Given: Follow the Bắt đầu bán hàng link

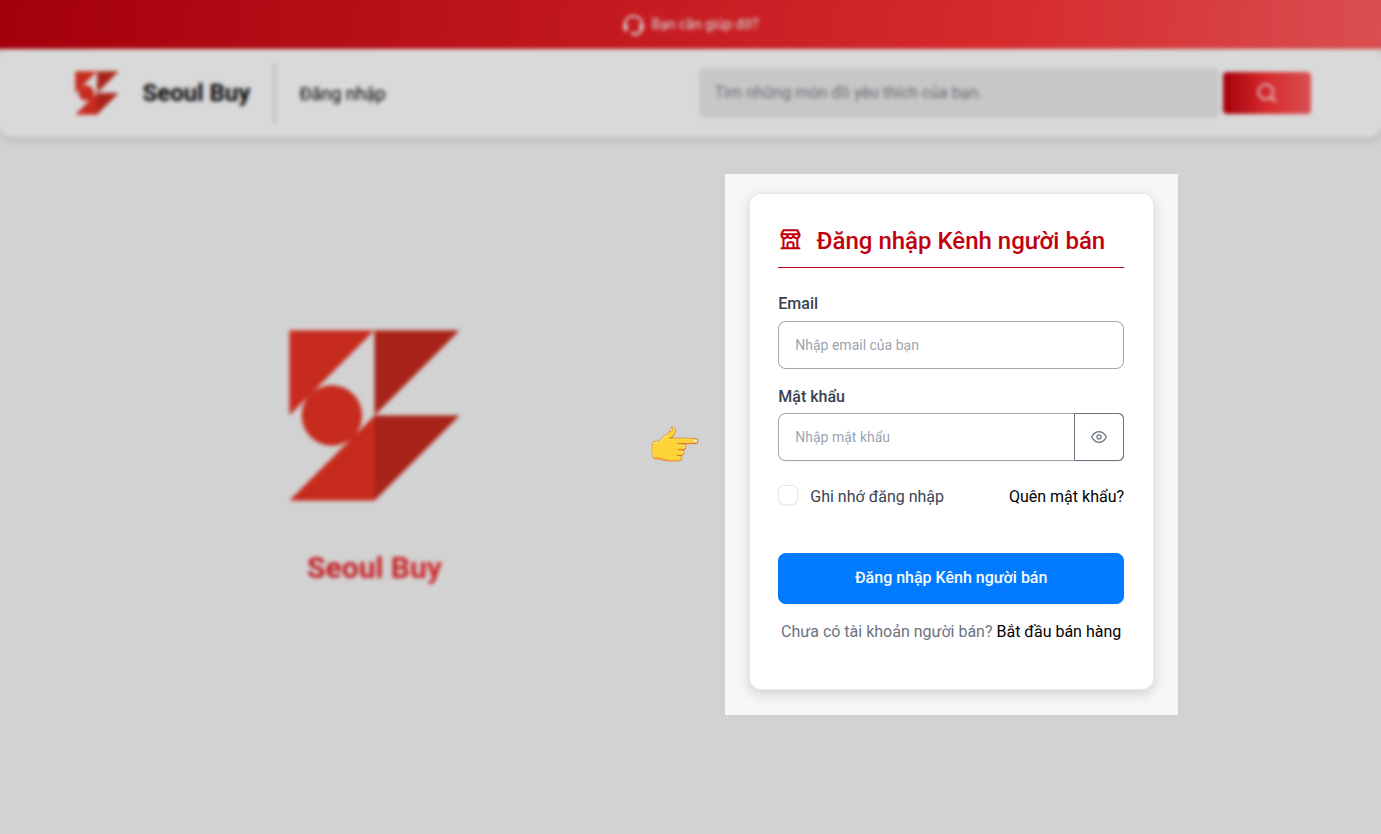Looking at the screenshot, I should [1059, 632].
